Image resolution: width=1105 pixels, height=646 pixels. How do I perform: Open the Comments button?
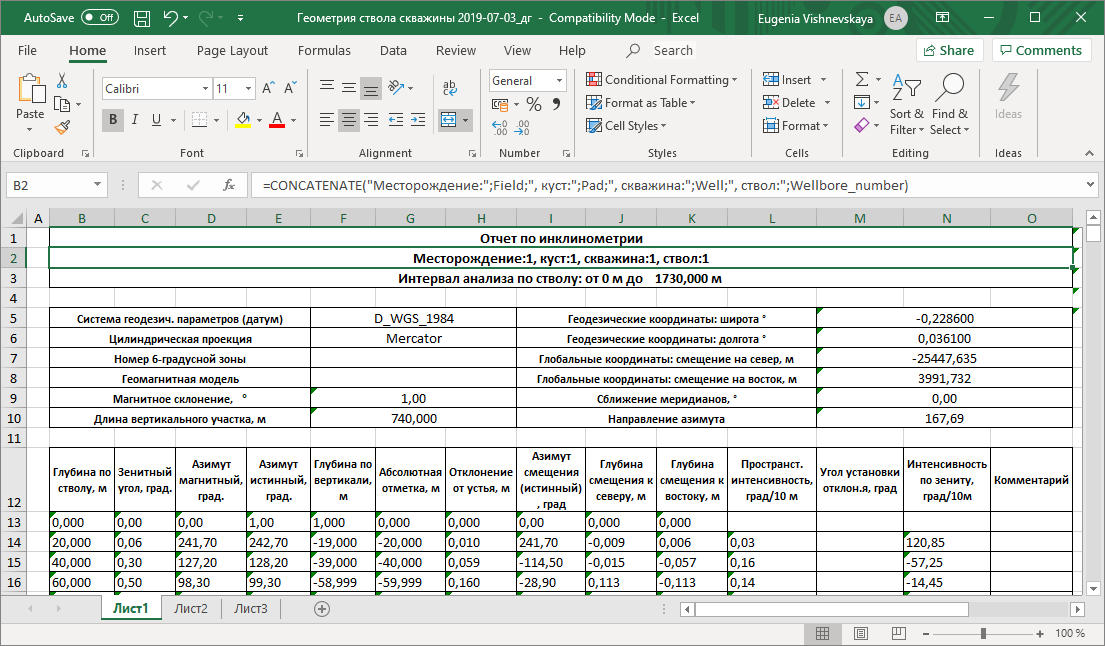point(1040,51)
